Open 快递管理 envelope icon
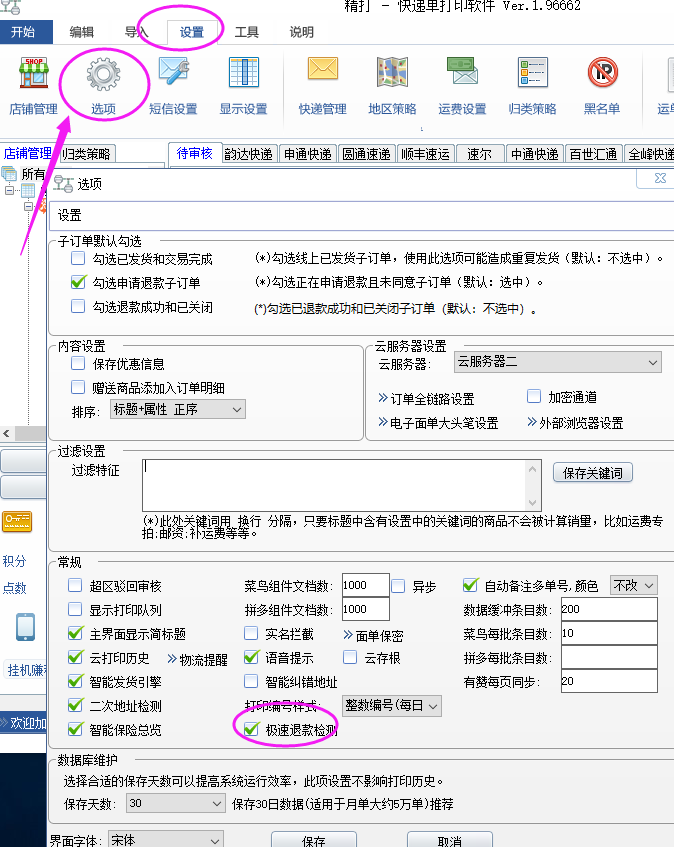Image resolution: width=674 pixels, height=847 pixels. point(322,69)
